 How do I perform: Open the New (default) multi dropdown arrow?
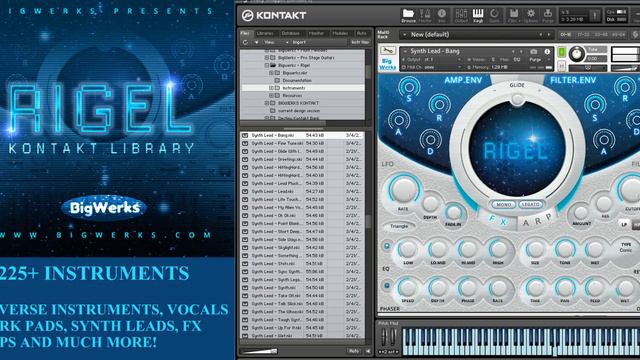click(405, 35)
